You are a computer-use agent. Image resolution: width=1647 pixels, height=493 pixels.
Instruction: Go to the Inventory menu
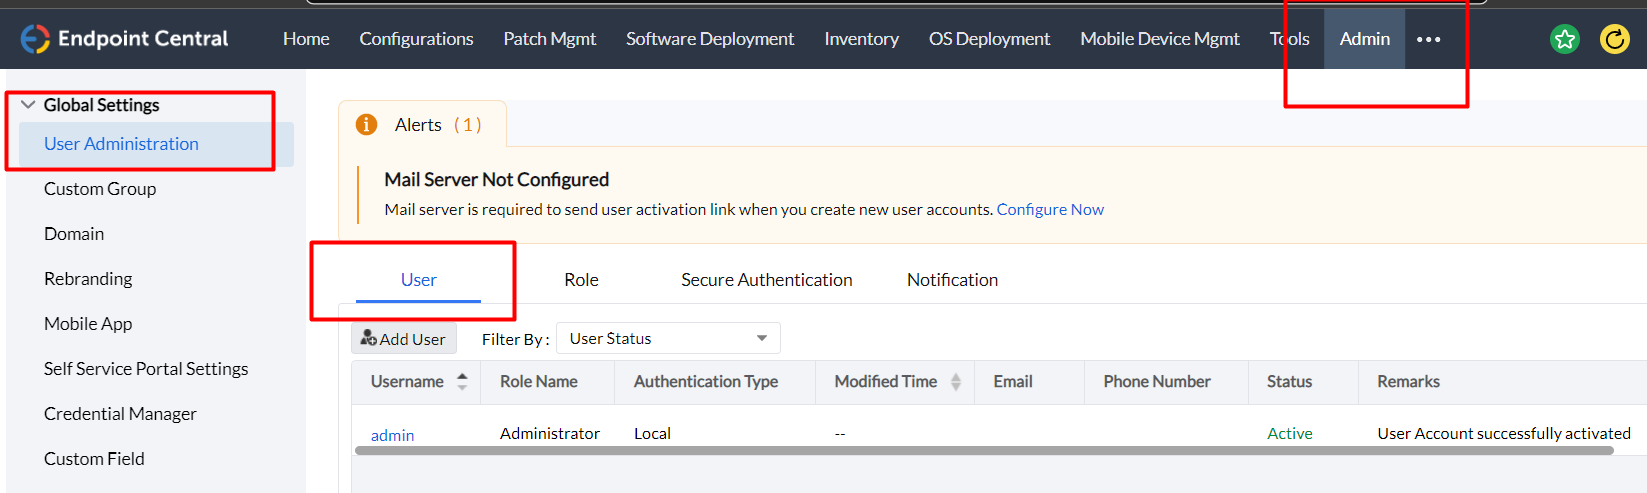point(861,39)
